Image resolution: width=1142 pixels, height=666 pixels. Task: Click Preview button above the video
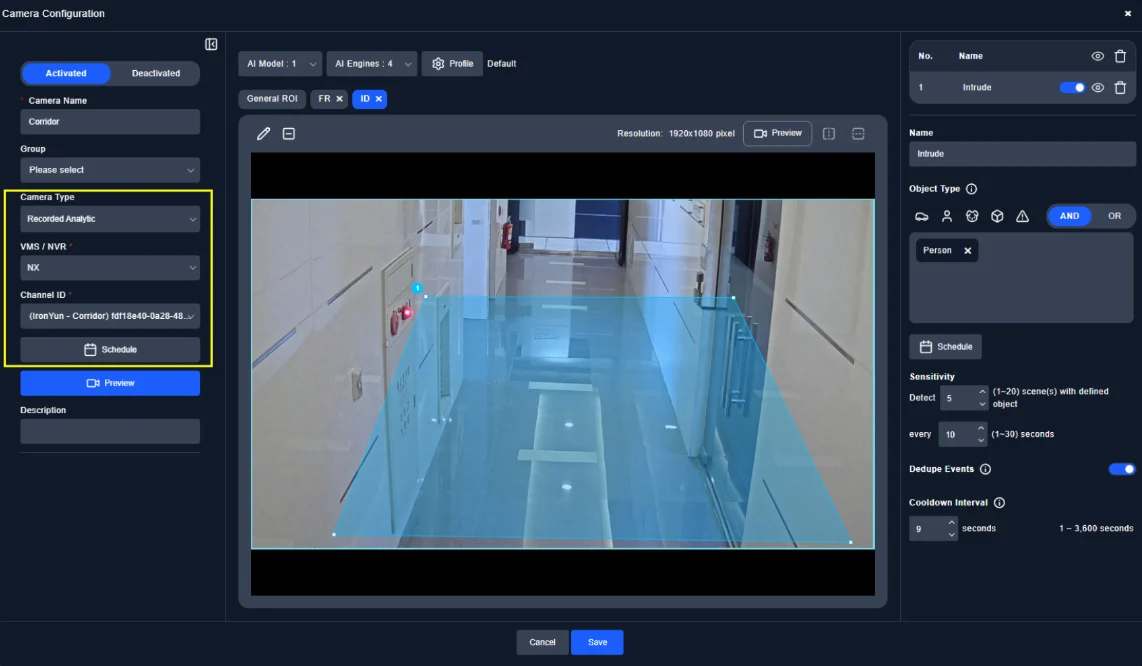point(777,133)
